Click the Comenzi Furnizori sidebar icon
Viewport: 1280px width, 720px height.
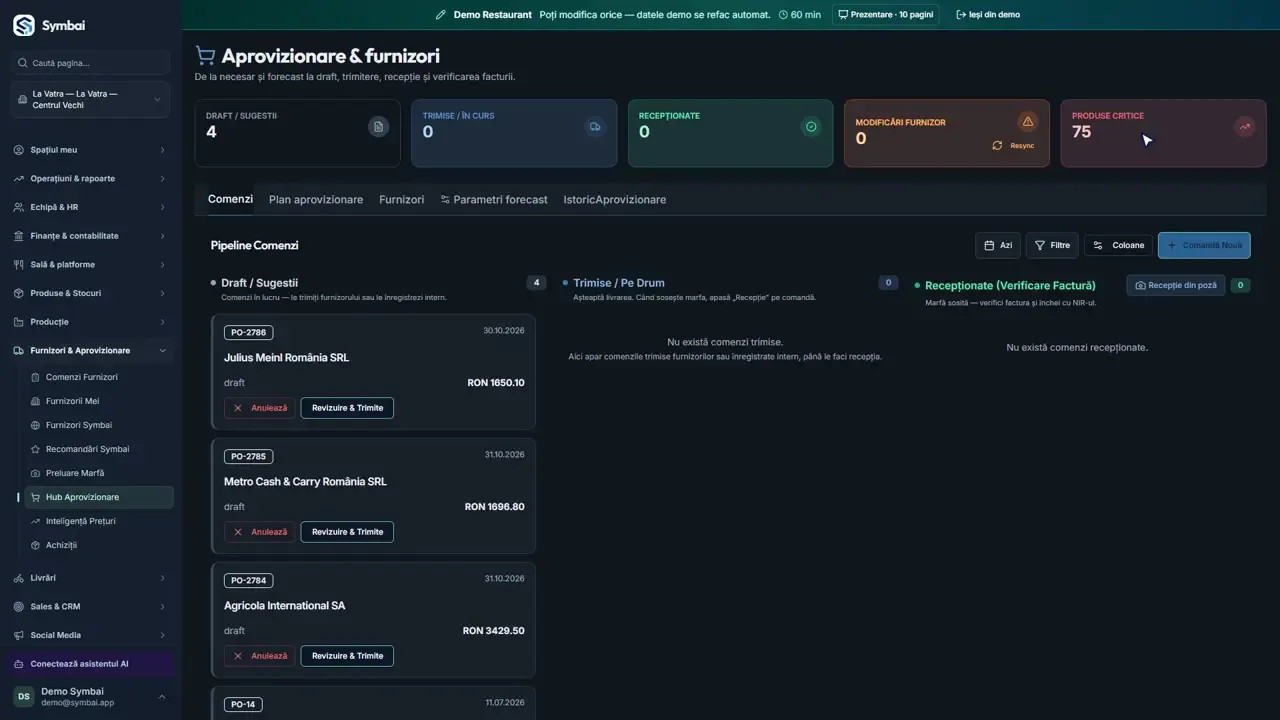36,377
